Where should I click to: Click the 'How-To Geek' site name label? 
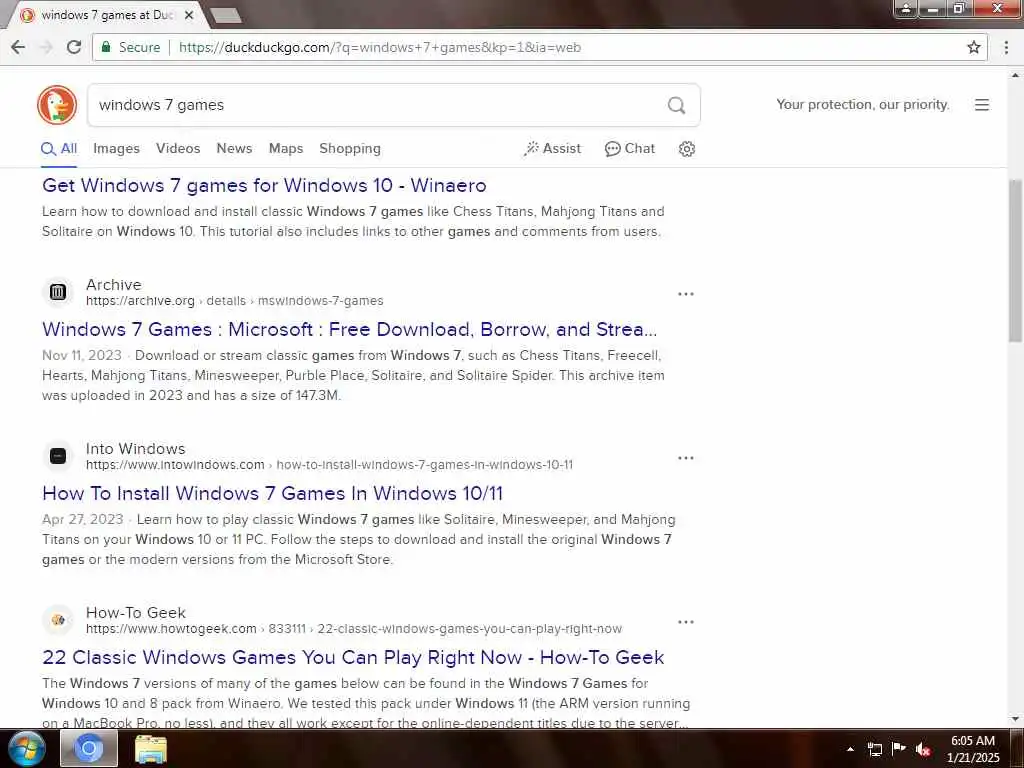coord(136,613)
